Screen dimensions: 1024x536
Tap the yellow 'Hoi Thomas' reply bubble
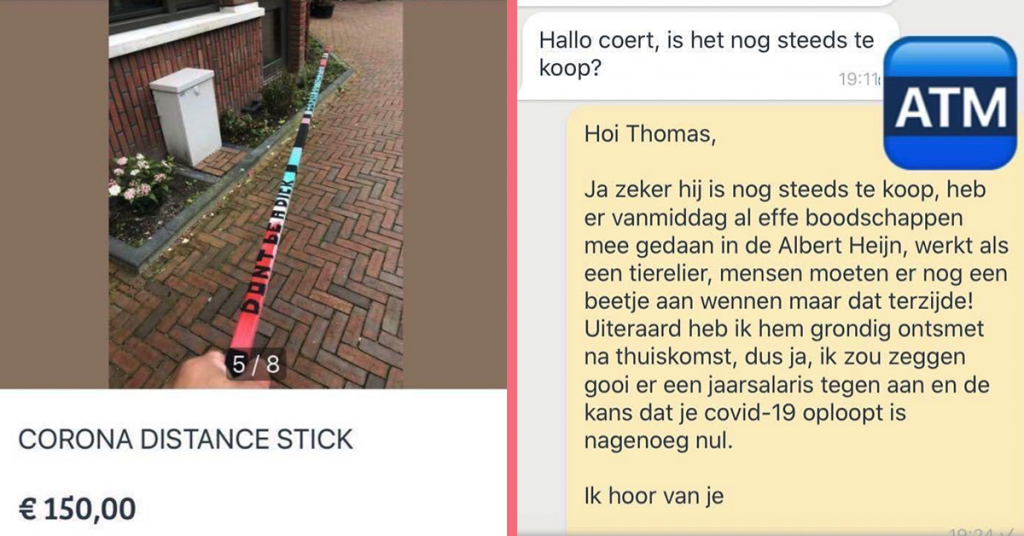tap(795, 320)
